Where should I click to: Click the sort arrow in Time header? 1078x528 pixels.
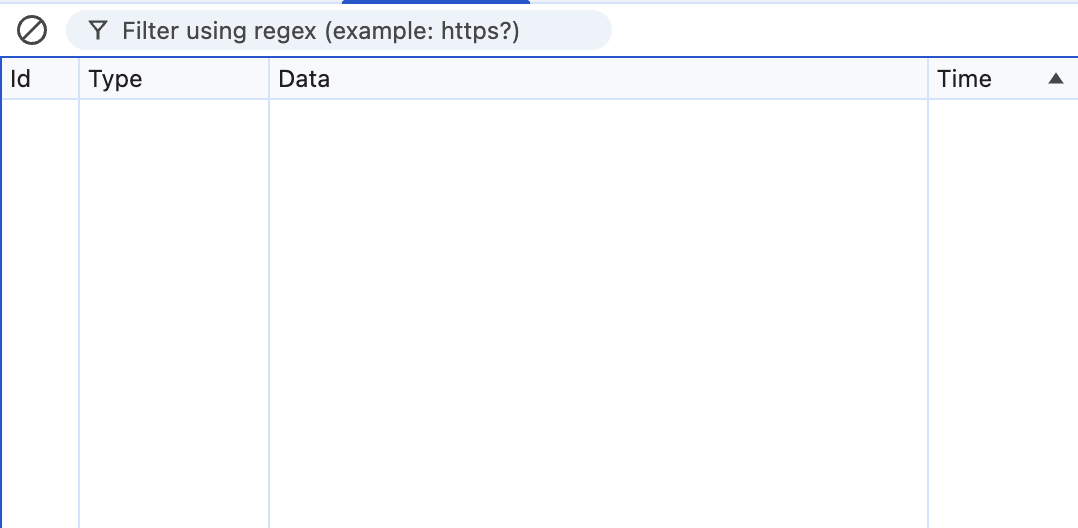click(1055, 78)
